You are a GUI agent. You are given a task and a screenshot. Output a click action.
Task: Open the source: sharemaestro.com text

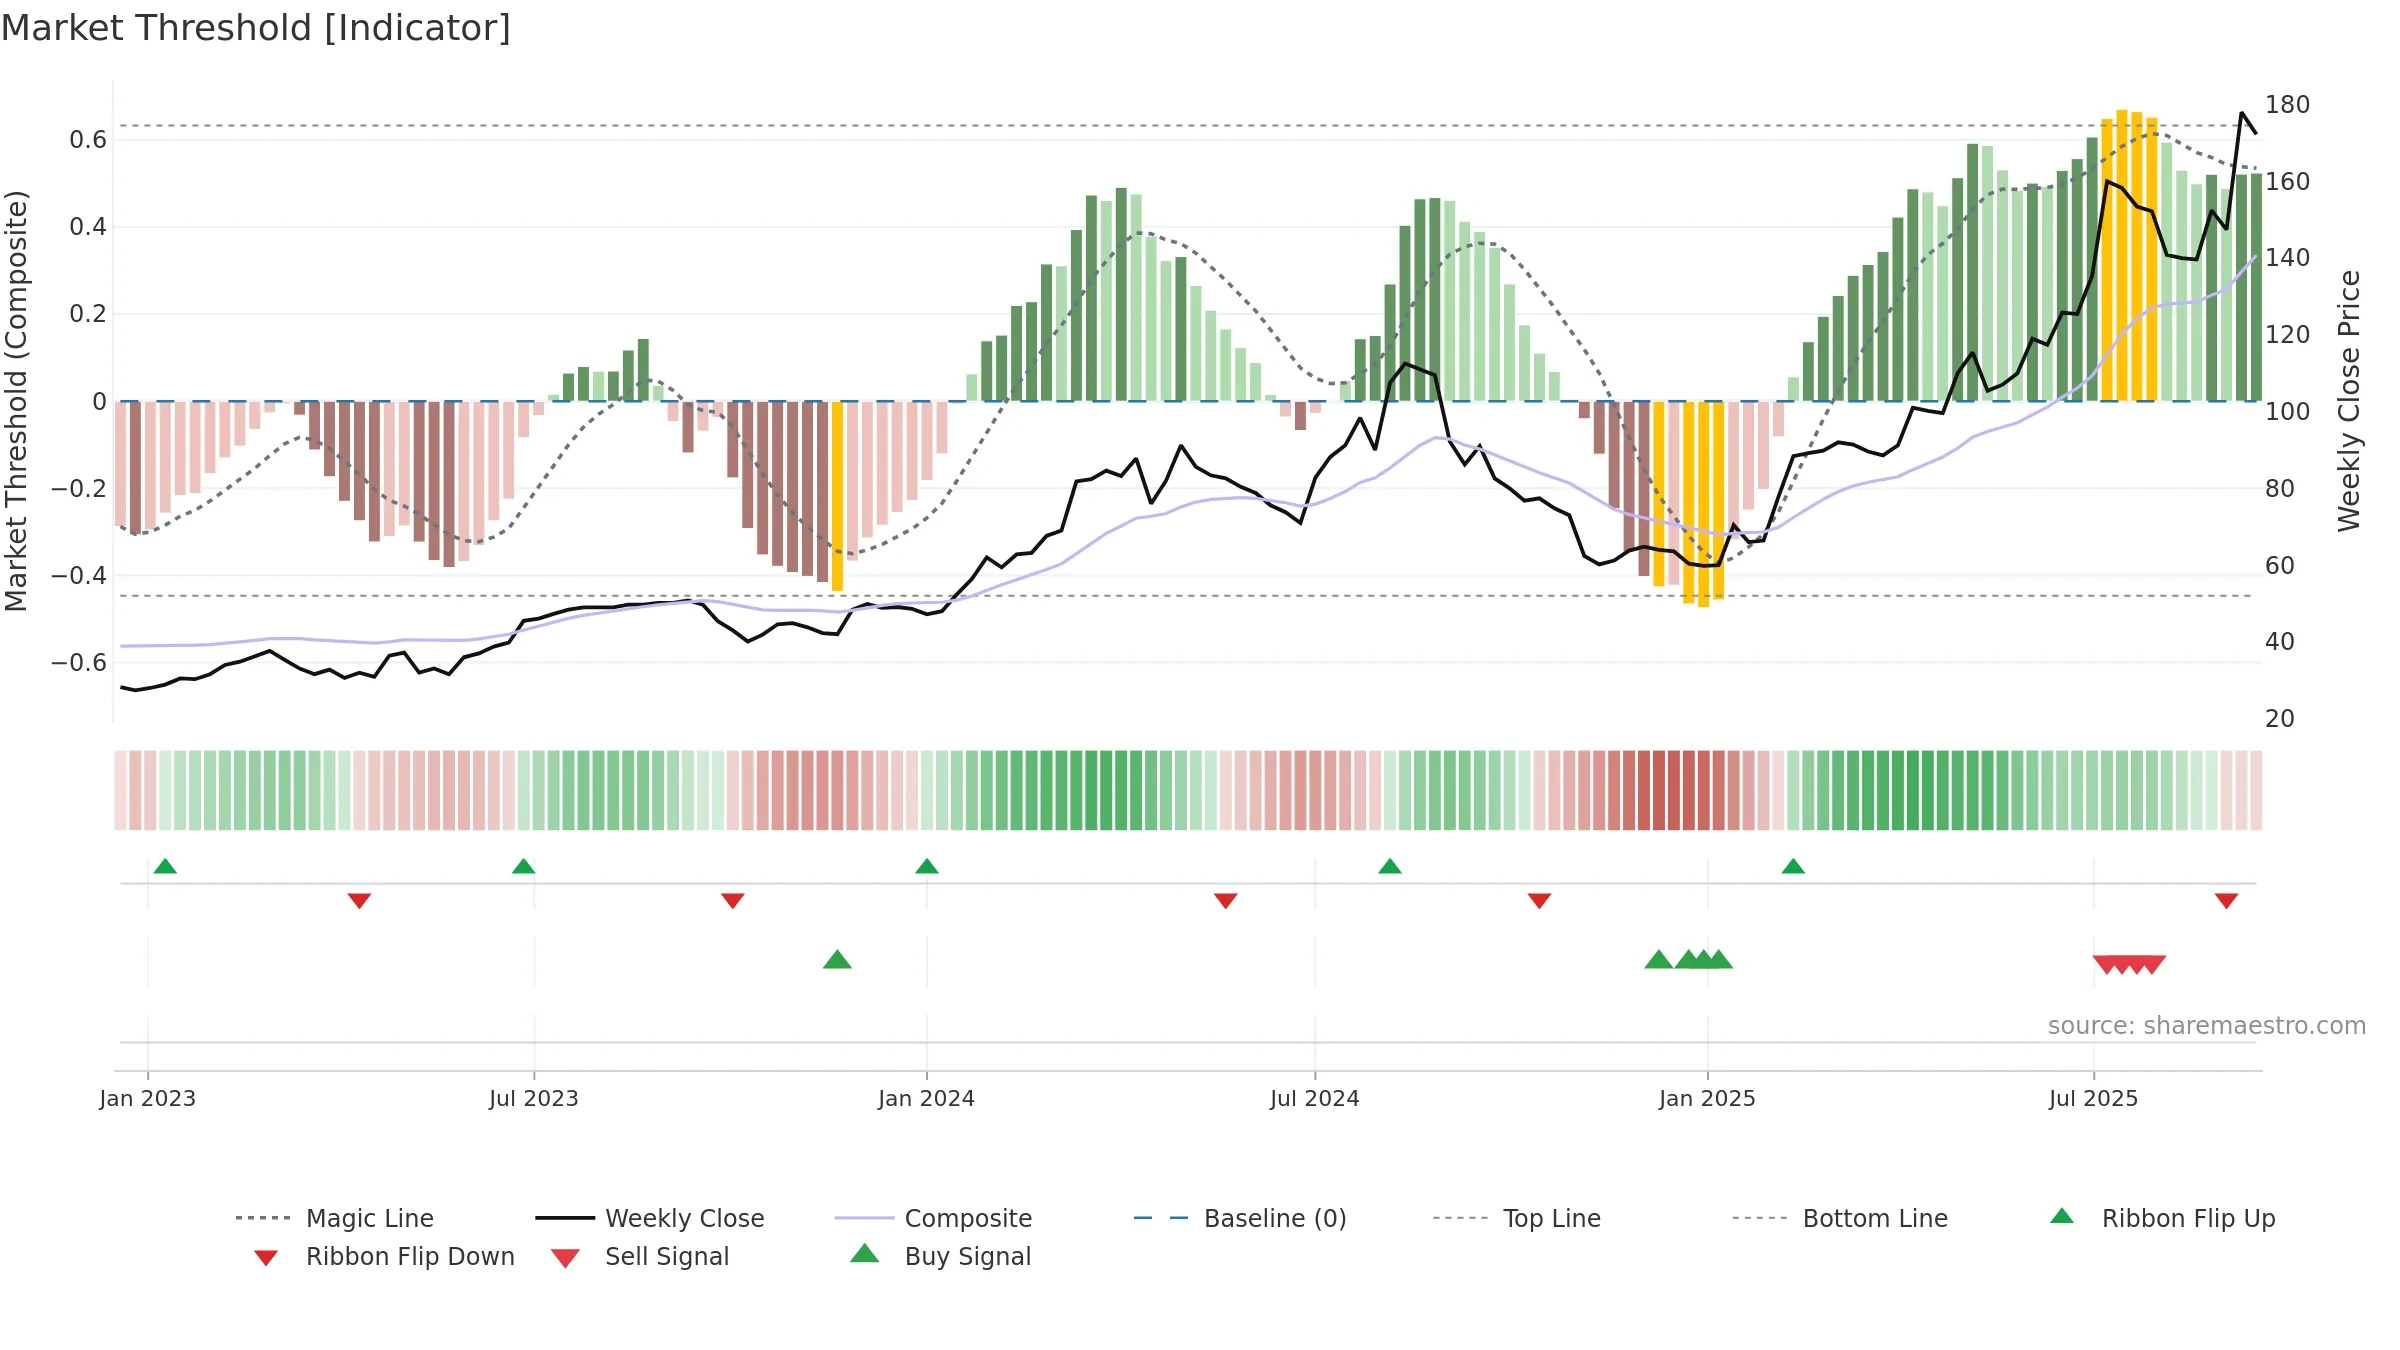(2207, 1026)
